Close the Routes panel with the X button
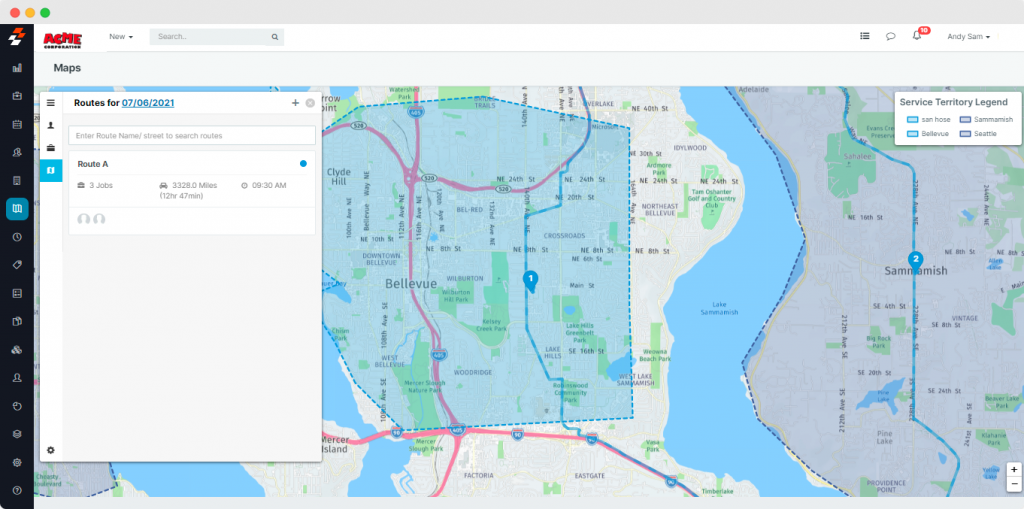1024x509 pixels. [x=310, y=103]
